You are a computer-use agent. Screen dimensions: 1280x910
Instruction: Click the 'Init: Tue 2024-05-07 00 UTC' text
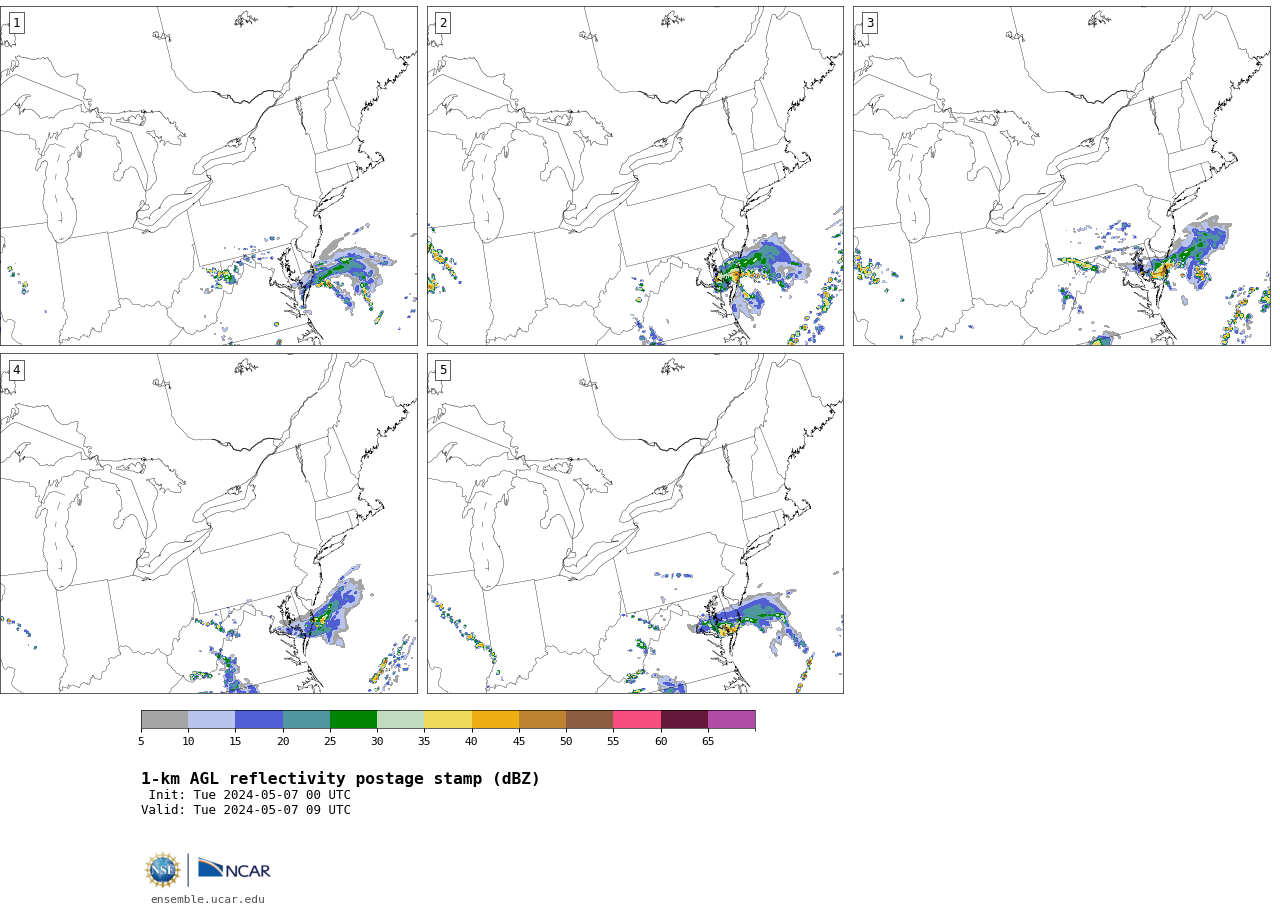250,795
